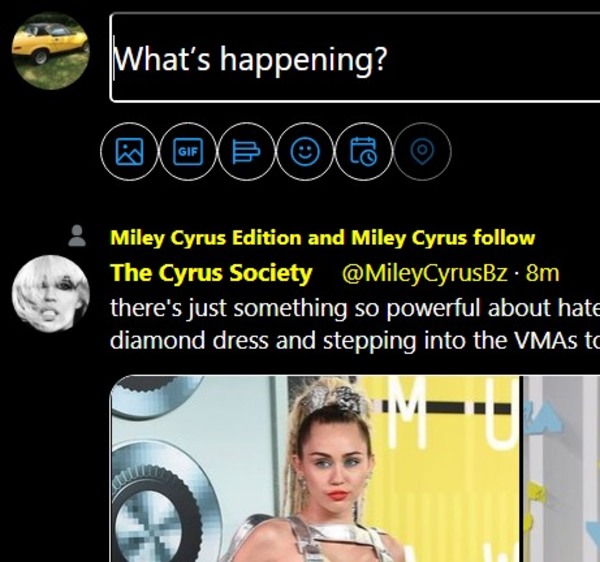This screenshot has width=600, height=562.
Task: Open the emoji picker
Action: (304, 152)
